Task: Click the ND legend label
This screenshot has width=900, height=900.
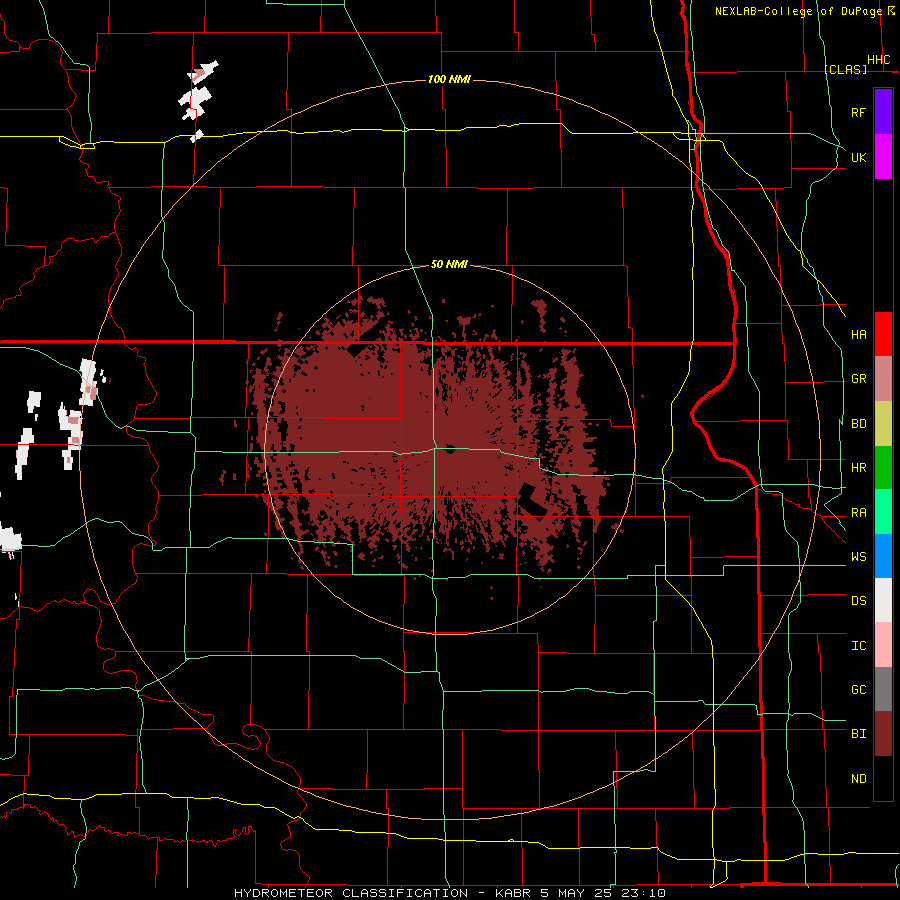Action: pos(859,779)
